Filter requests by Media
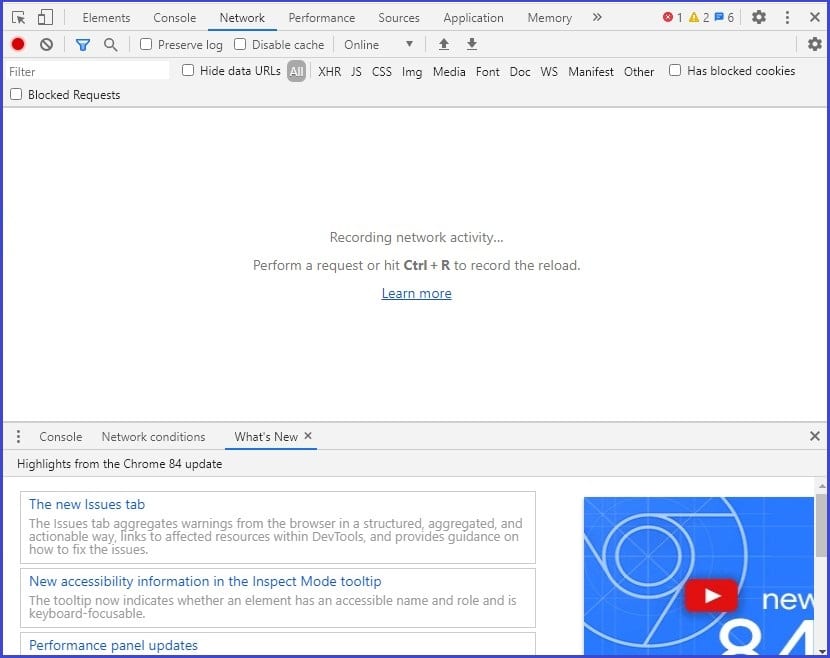Image resolution: width=830 pixels, height=658 pixels. tap(449, 71)
